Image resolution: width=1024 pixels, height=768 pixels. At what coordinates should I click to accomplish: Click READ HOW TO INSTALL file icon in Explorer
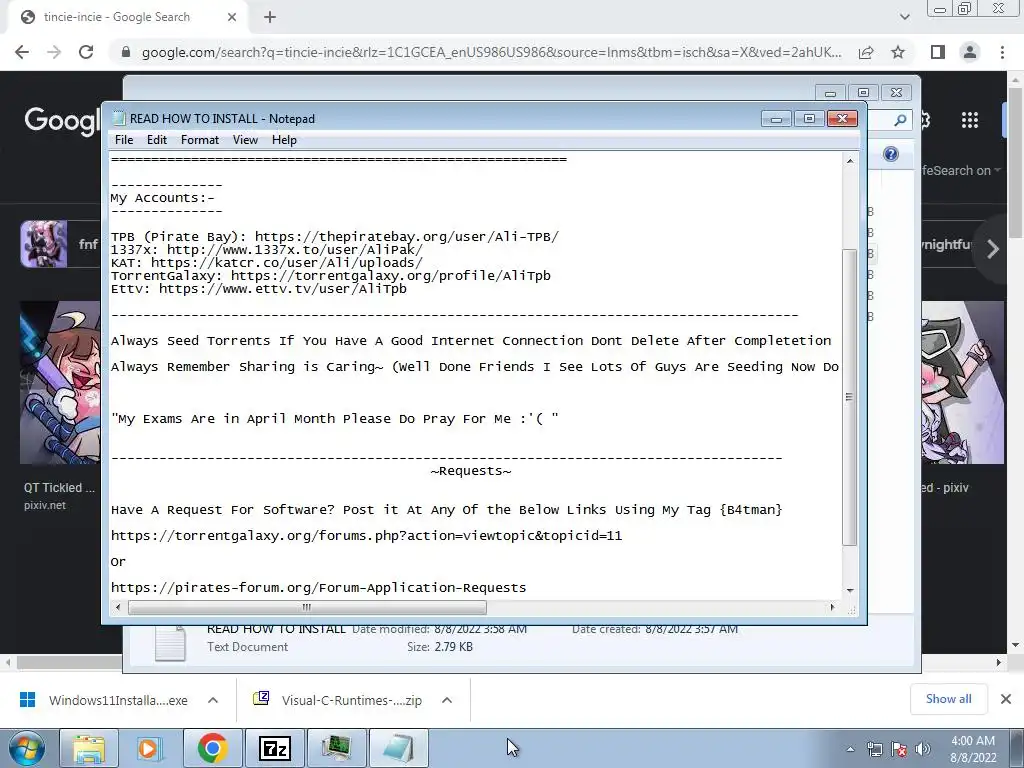click(170, 643)
